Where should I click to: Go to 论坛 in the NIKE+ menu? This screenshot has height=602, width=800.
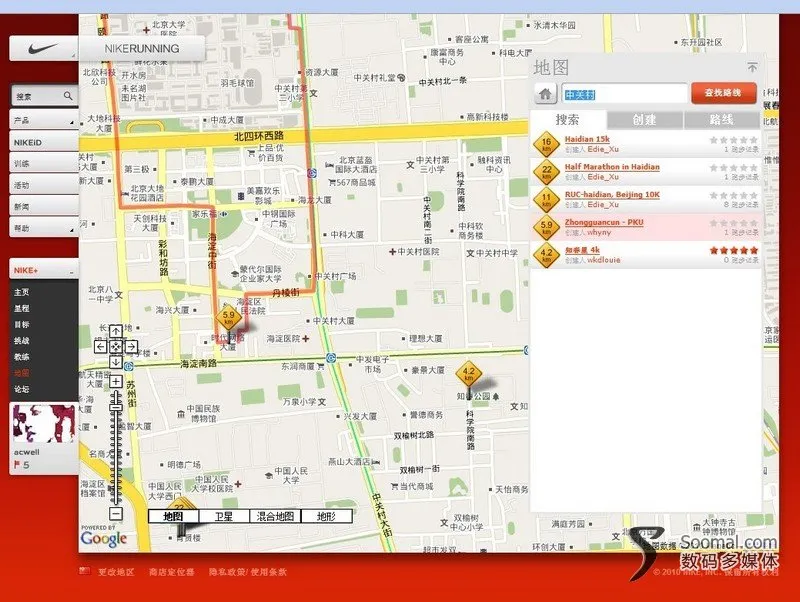[22, 389]
